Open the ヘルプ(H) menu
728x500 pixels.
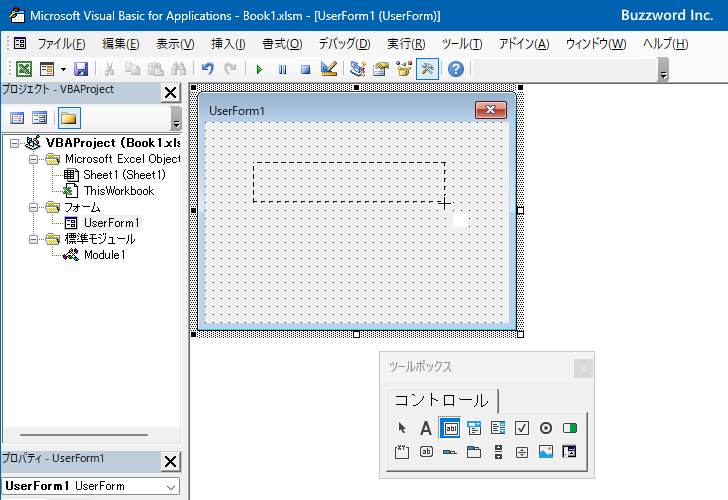665,44
